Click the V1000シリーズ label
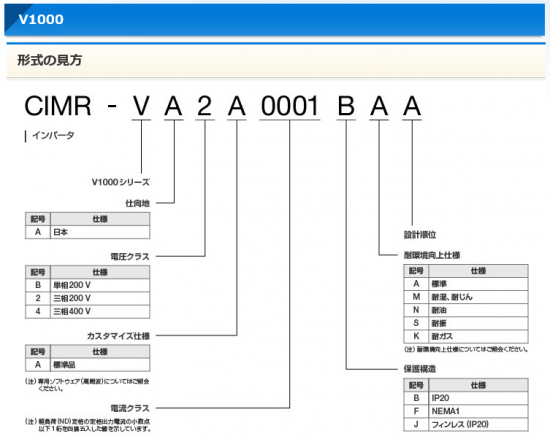This screenshot has height=439, width=550. click(120, 182)
